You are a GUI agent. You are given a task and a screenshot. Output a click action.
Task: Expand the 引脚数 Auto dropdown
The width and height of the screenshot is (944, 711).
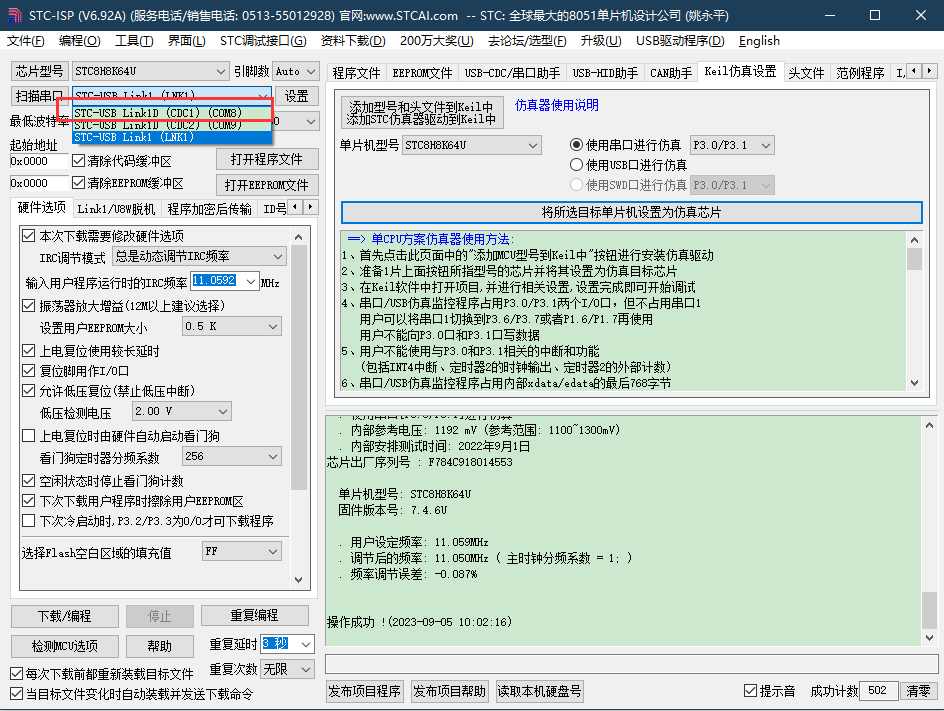click(311, 71)
